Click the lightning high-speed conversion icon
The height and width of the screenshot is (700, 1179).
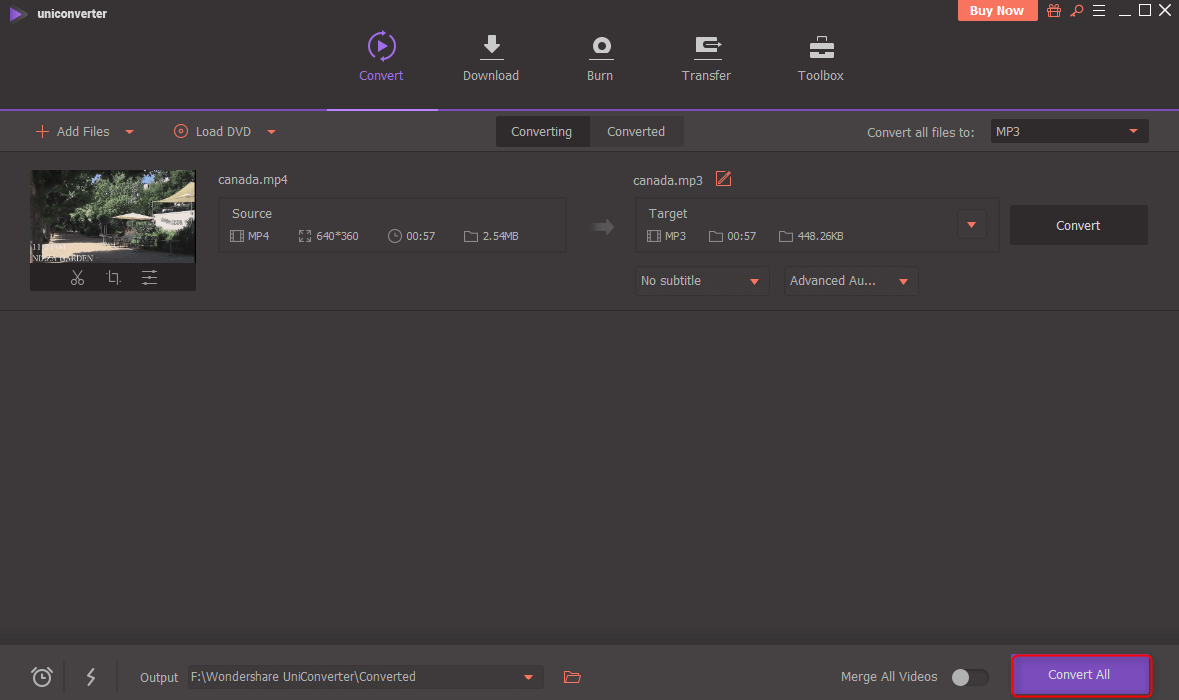[91, 677]
